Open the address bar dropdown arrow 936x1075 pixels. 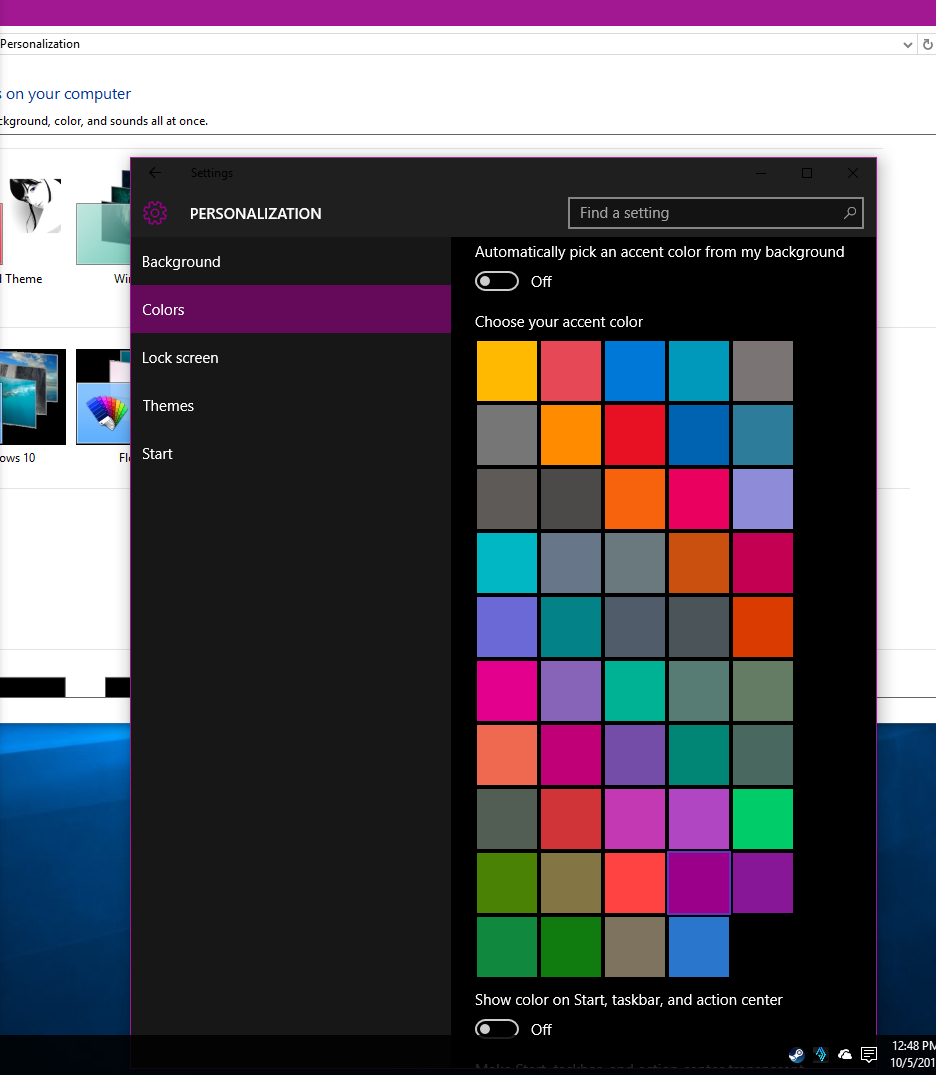click(x=908, y=44)
